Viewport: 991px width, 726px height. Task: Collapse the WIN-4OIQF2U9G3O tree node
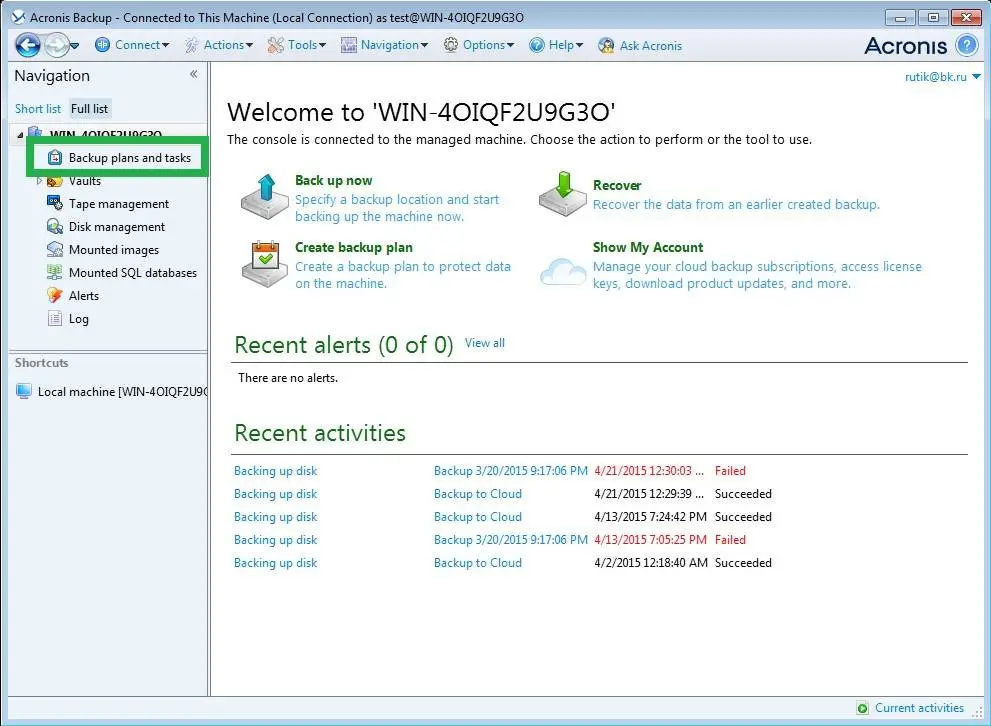point(20,135)
